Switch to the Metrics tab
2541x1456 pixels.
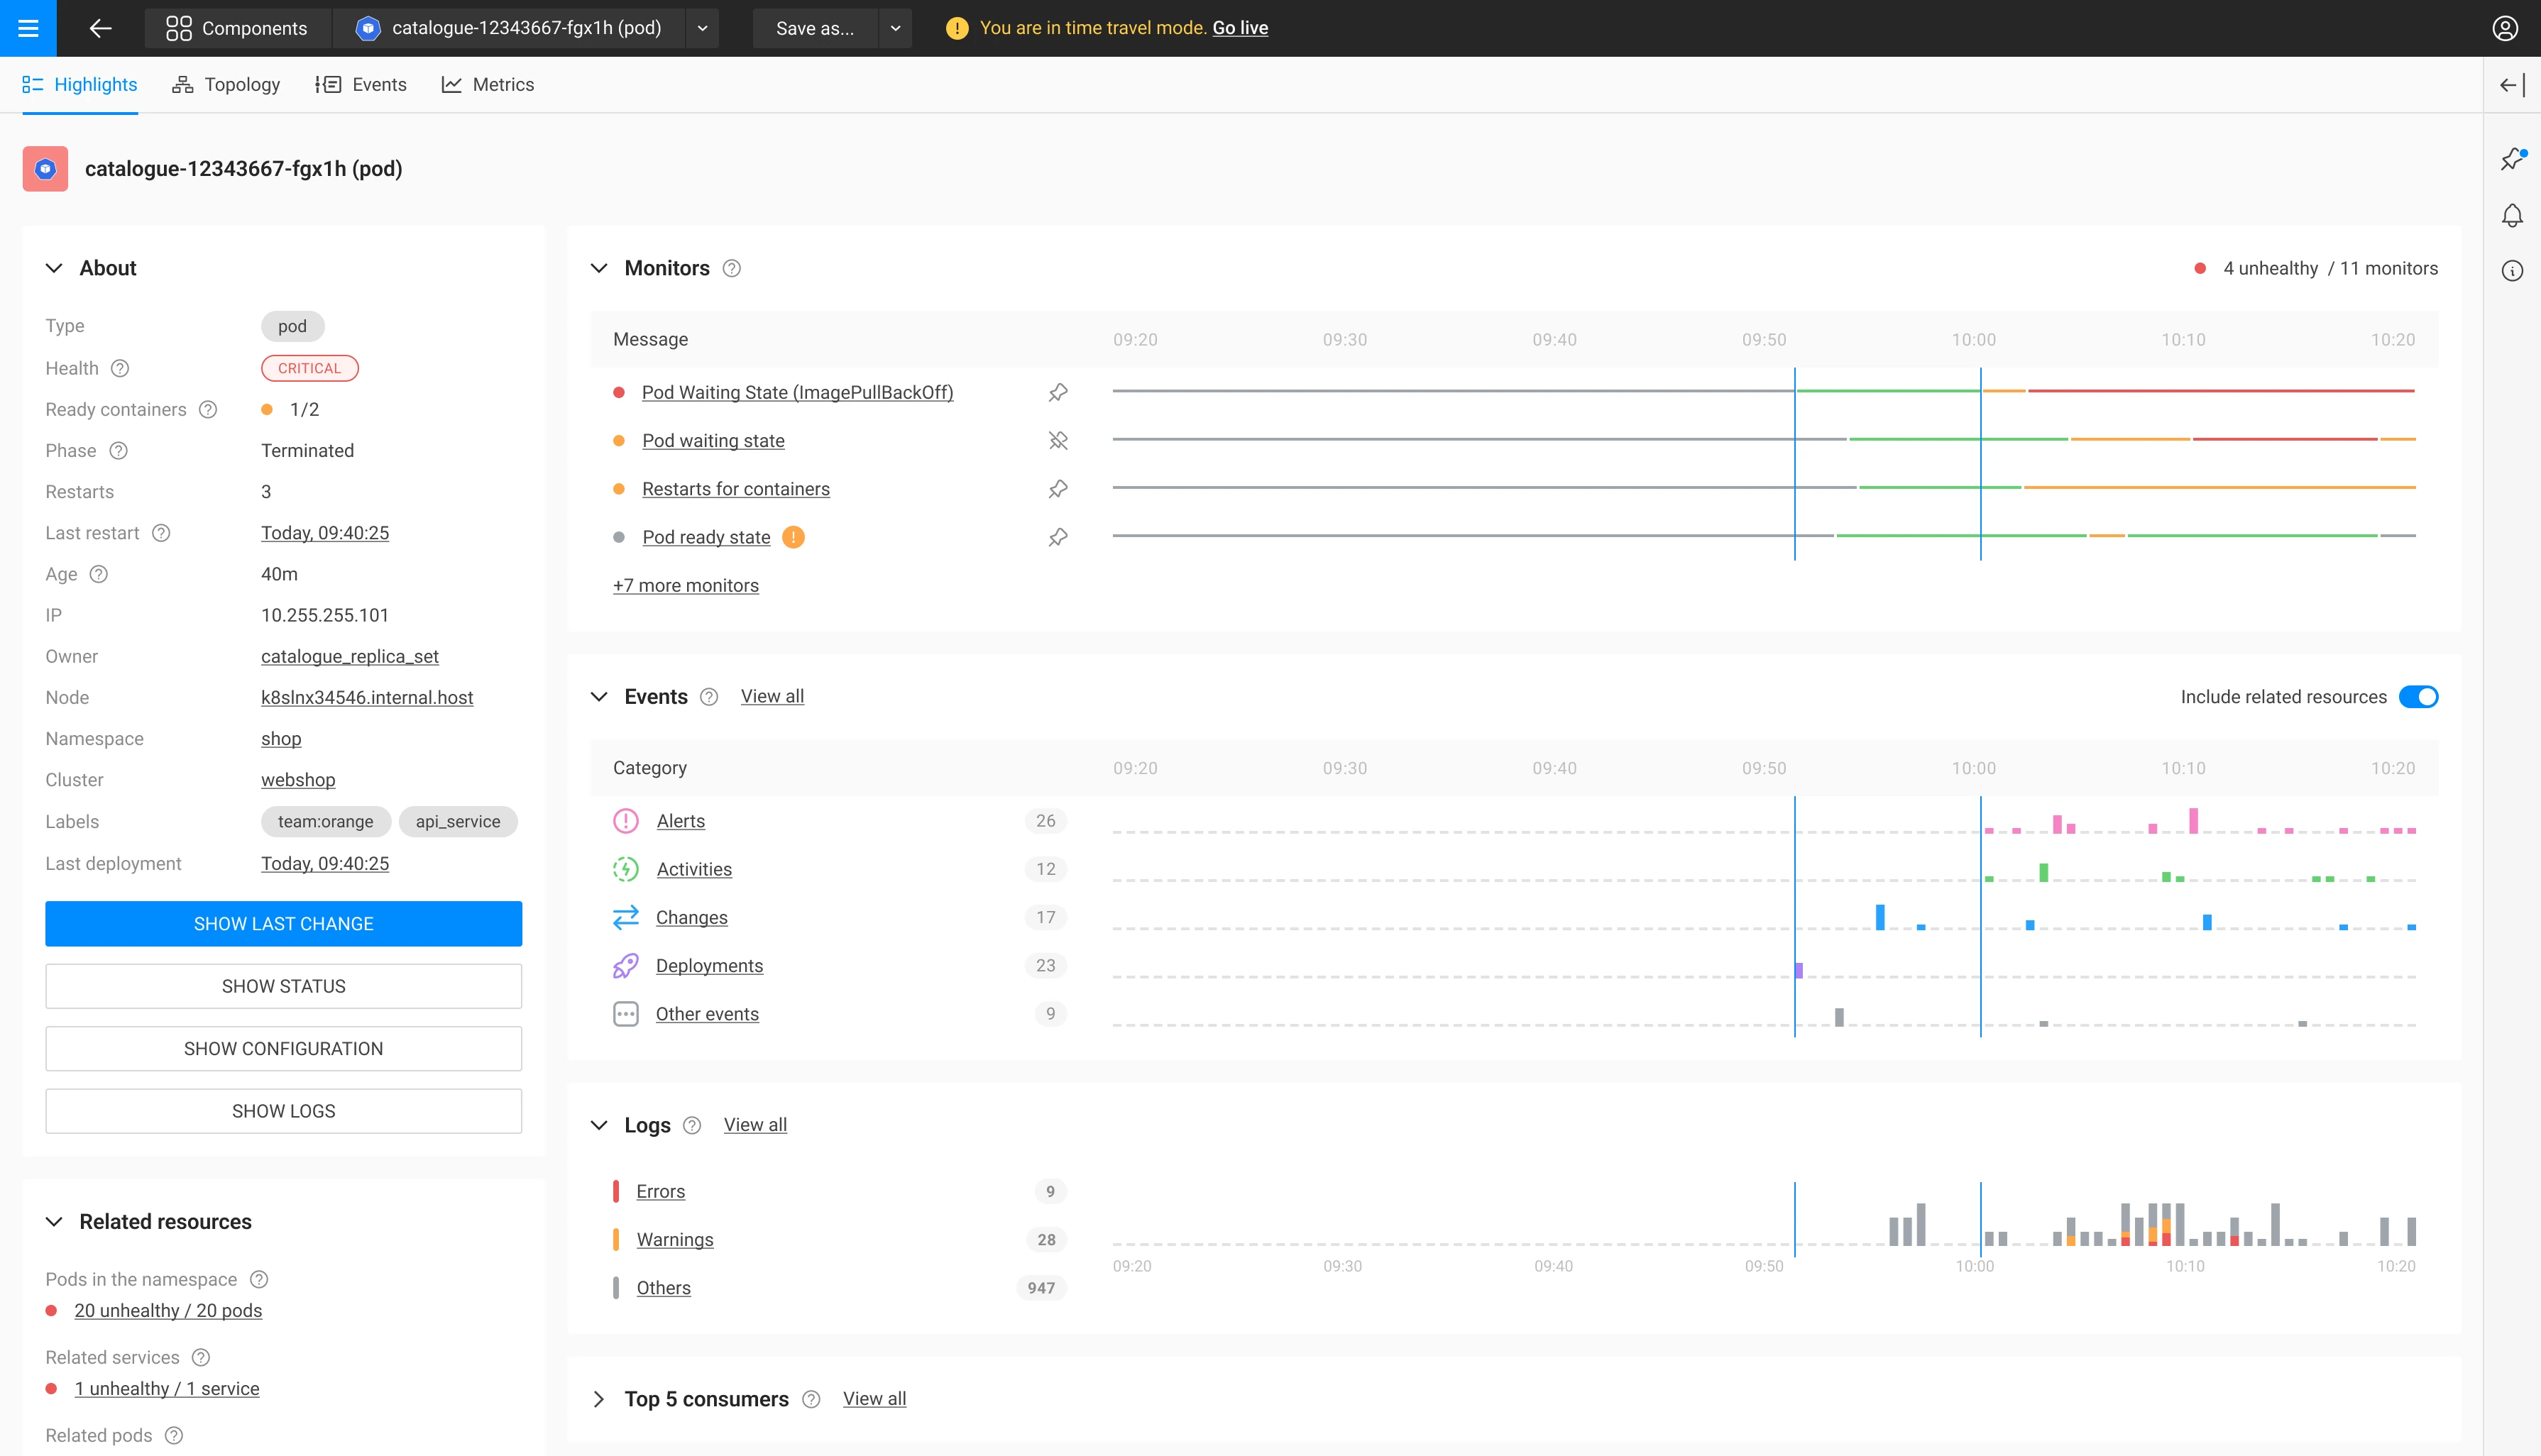click(488, 85)
